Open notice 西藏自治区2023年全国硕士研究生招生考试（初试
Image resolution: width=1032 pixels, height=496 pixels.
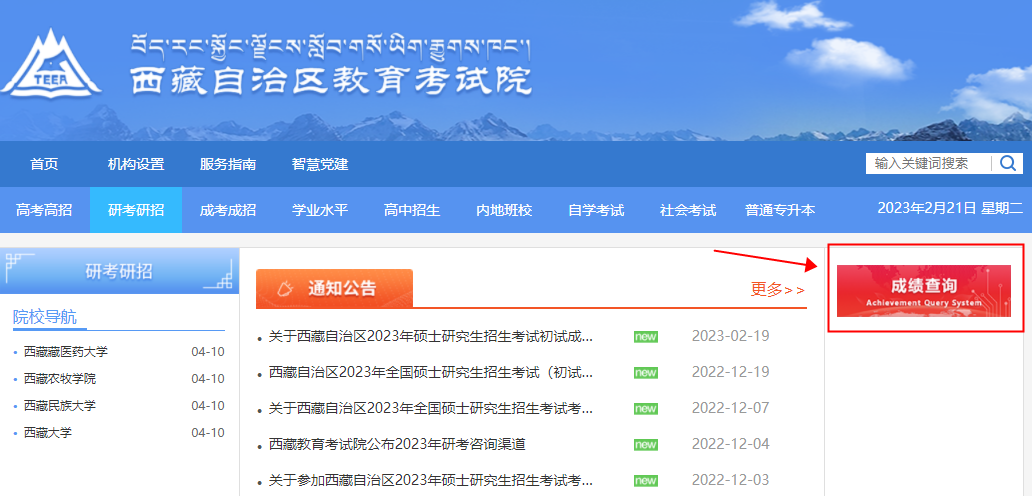pyautogui.click(x=430, y=372)
